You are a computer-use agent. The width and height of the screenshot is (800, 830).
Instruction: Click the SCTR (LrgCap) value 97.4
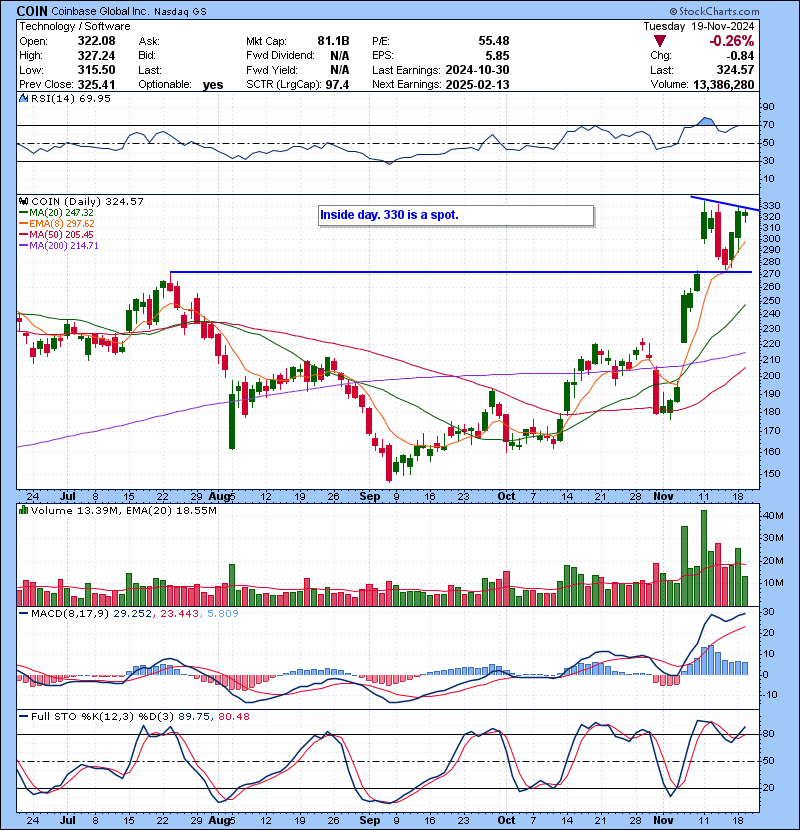[337, 85]
